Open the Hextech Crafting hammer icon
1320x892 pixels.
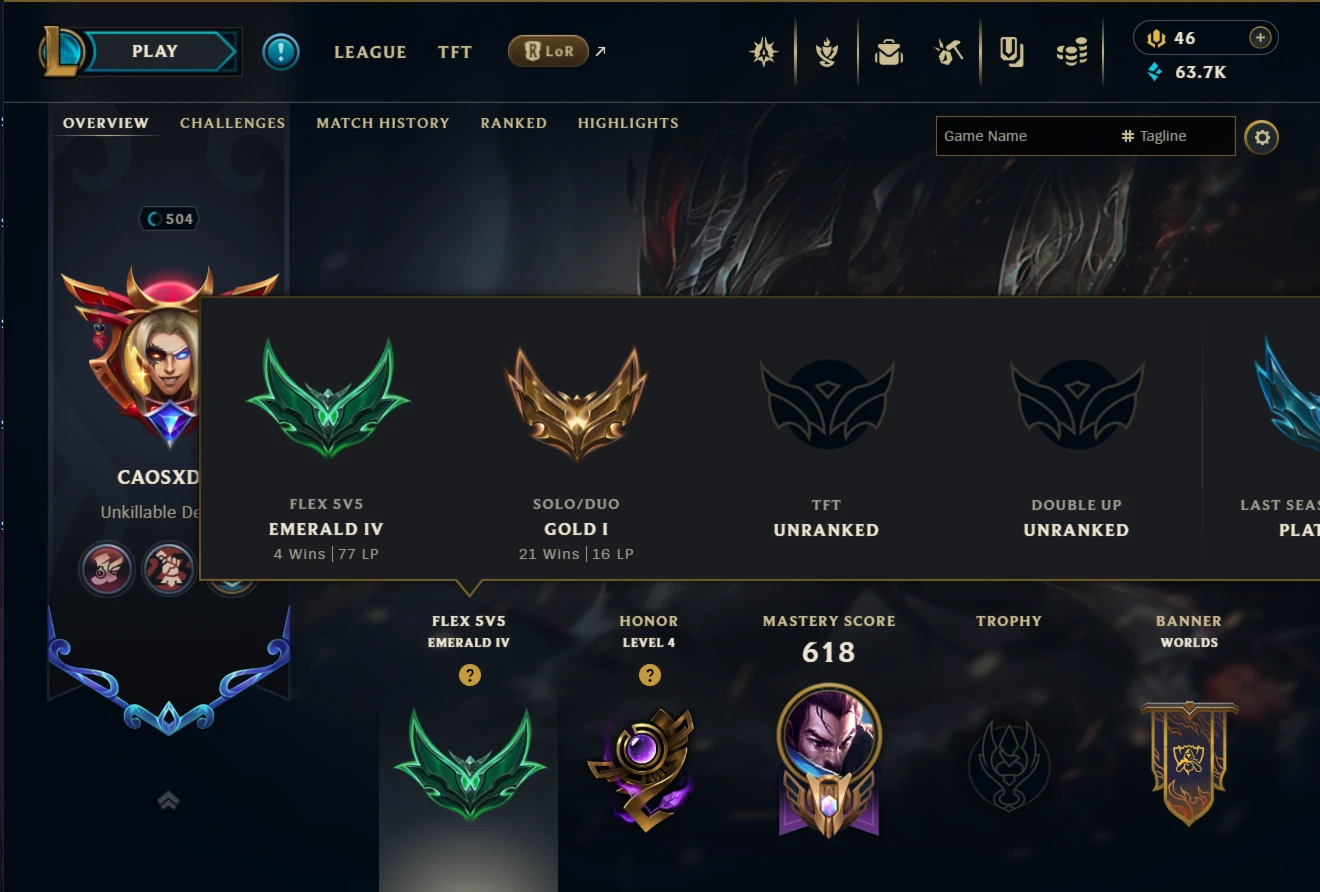(x=948, y=52)
